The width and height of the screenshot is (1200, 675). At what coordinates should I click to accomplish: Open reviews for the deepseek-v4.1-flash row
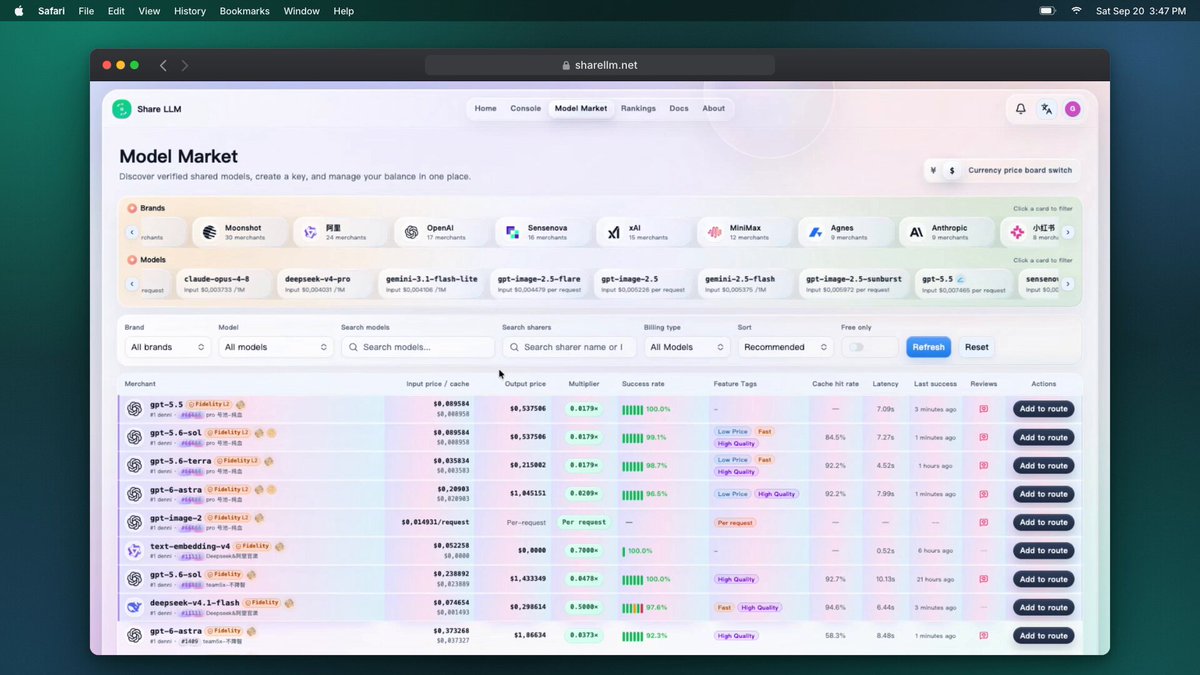(x=983, y=607)
